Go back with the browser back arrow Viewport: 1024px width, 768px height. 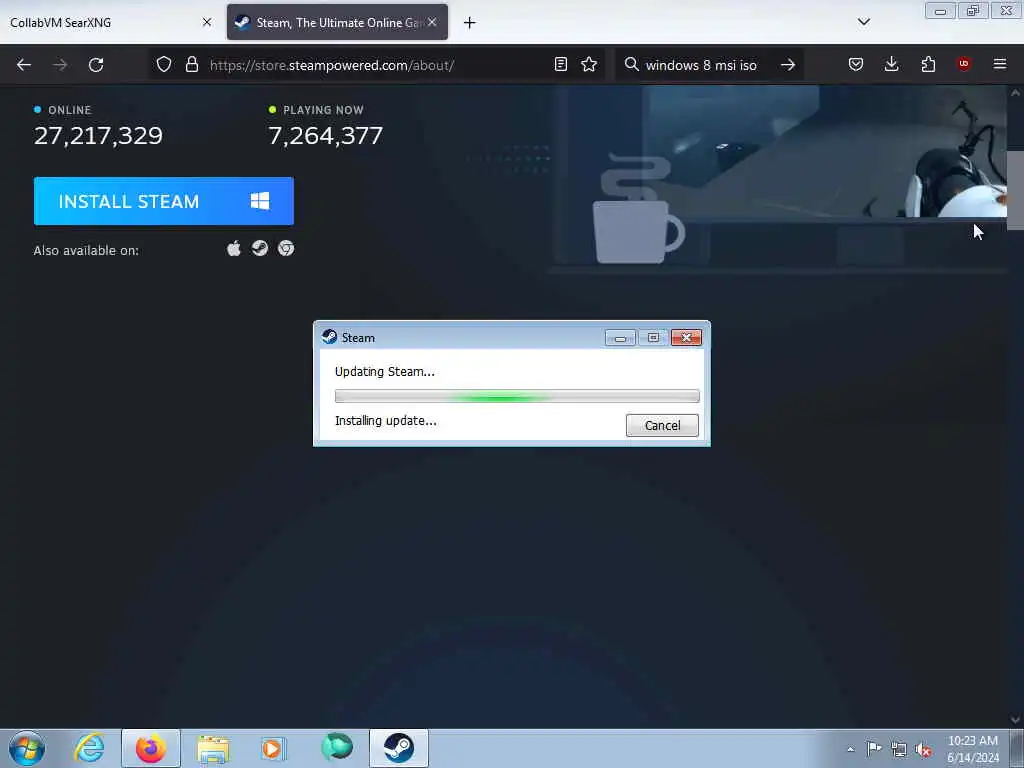pyautogui.click(x=24, y=65)
